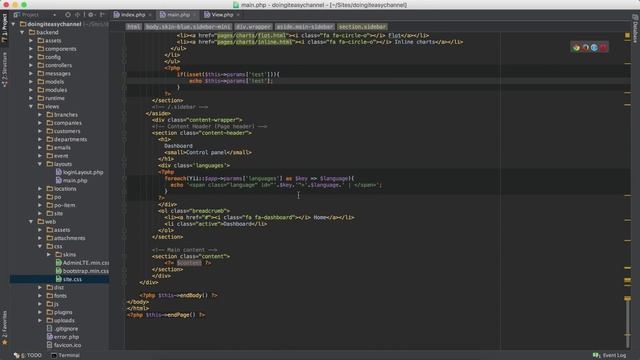Select the attachments folder
Image resolution: width=640 pixels, height=360 pixels.
click(69, 238)
